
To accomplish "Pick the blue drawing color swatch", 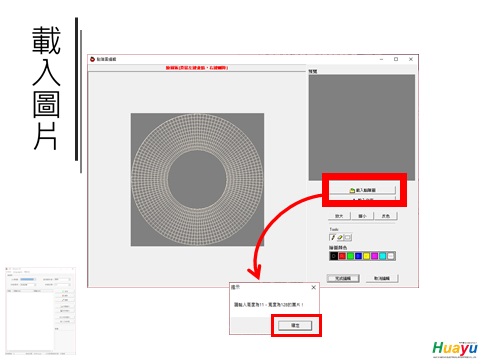I will coord(358,256).
